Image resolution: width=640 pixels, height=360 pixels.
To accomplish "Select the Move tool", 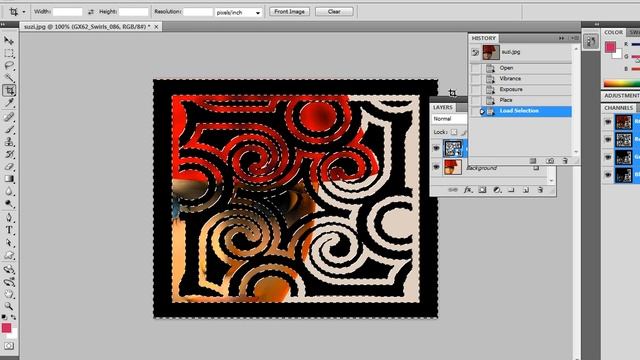I will [9, 40].
